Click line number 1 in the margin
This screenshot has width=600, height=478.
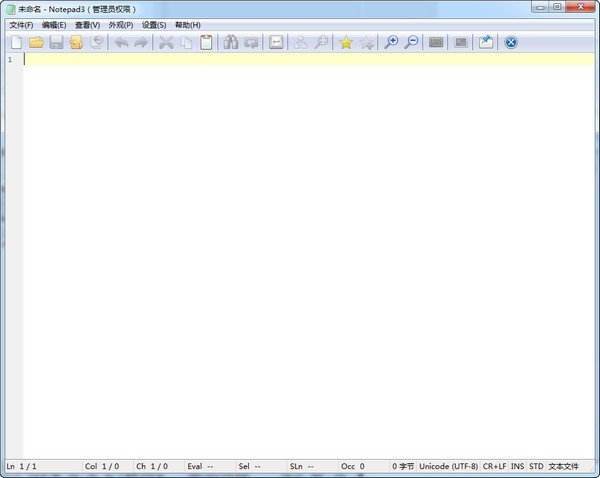10,60
